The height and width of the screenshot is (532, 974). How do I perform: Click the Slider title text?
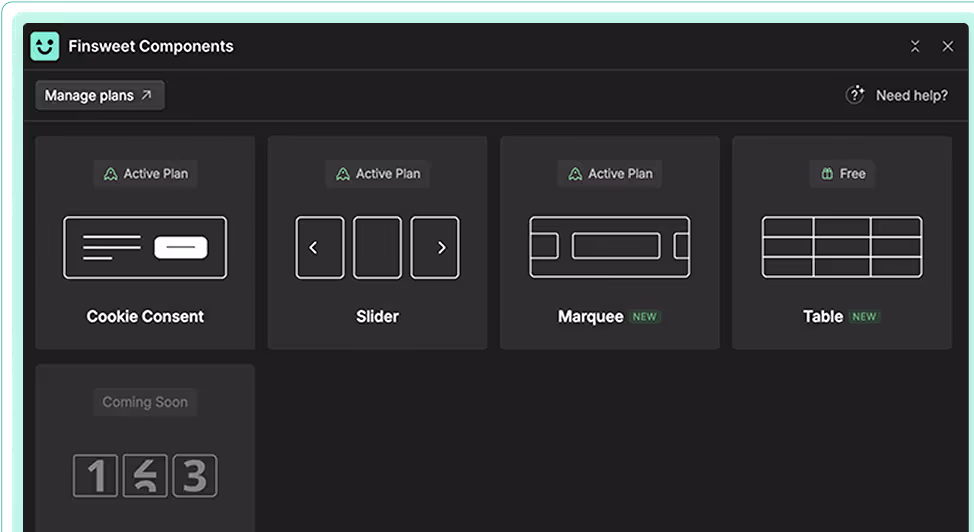[378, 317]
